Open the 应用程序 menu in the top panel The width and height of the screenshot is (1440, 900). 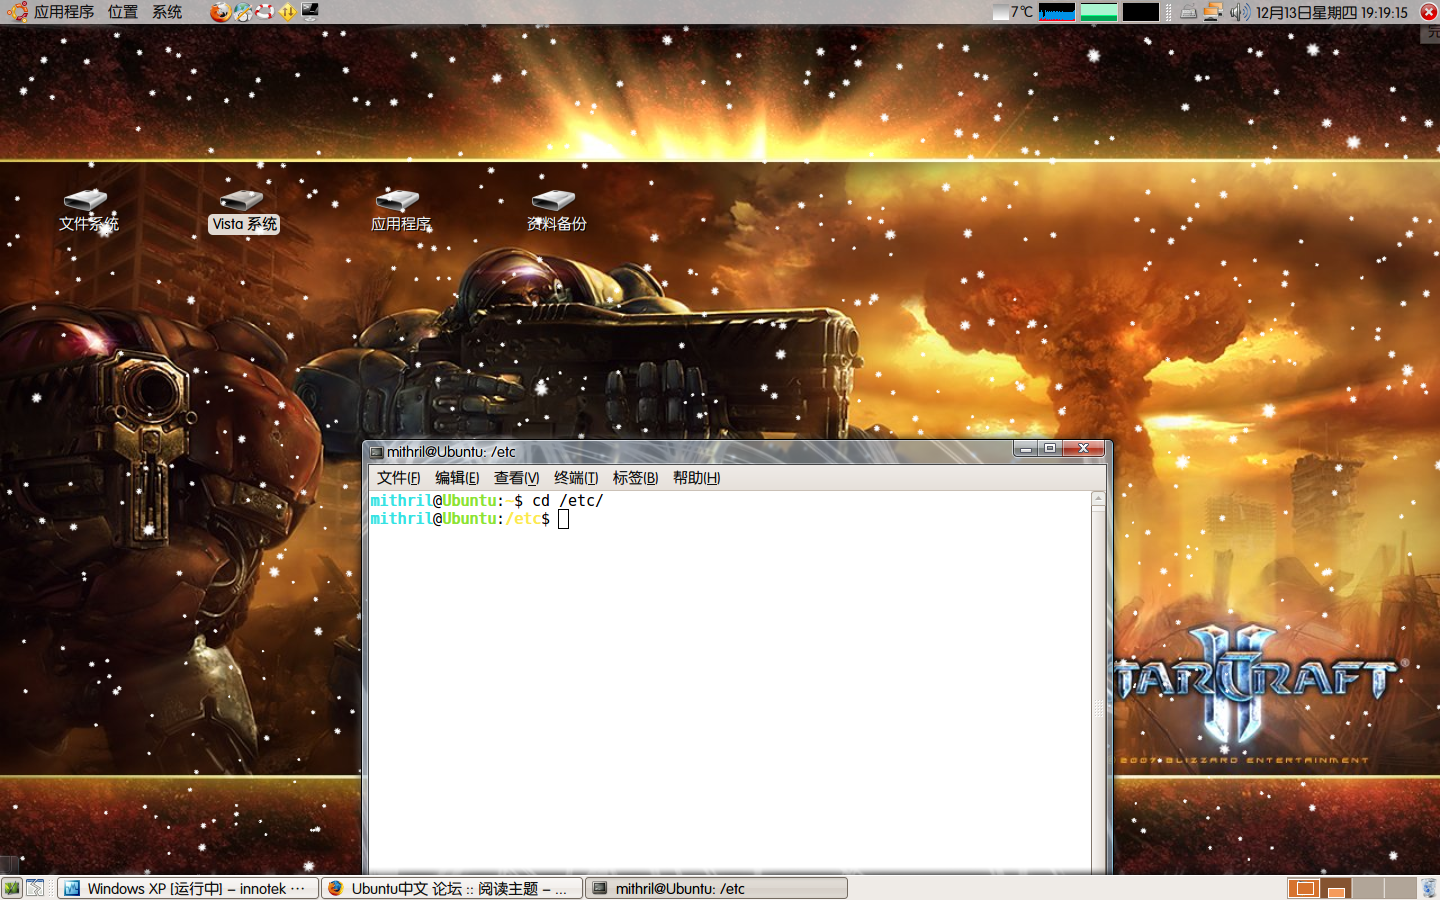[64, 12]
